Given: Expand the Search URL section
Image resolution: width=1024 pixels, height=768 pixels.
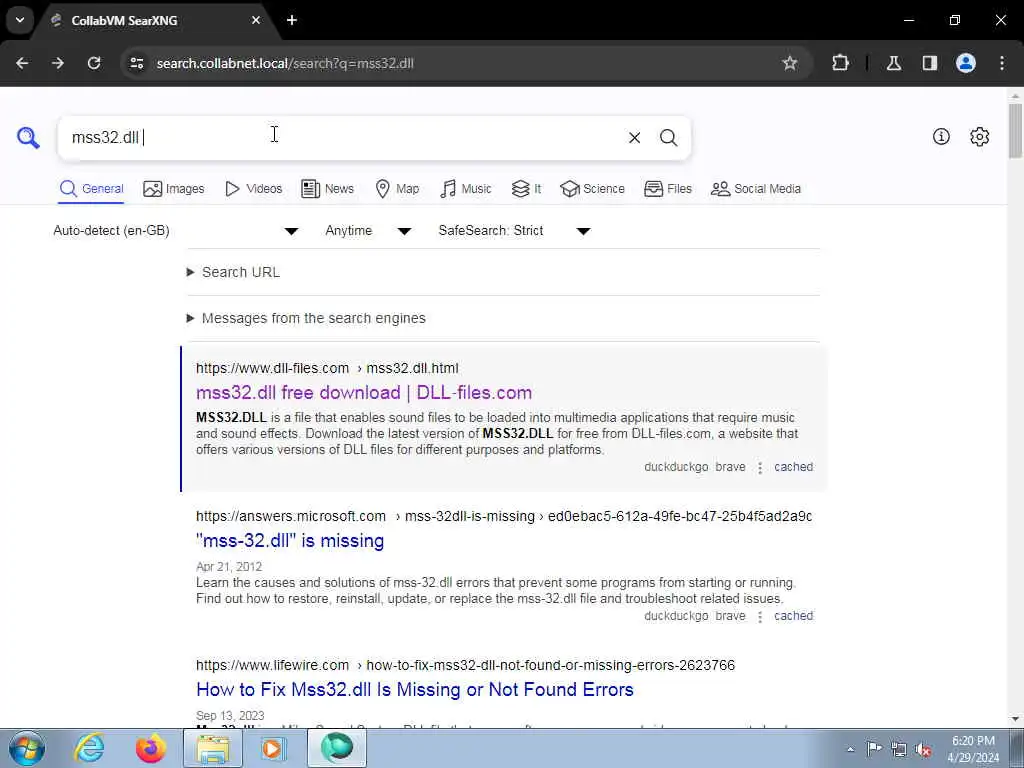Looking at the screenshot, I should (x=234, y=272).
